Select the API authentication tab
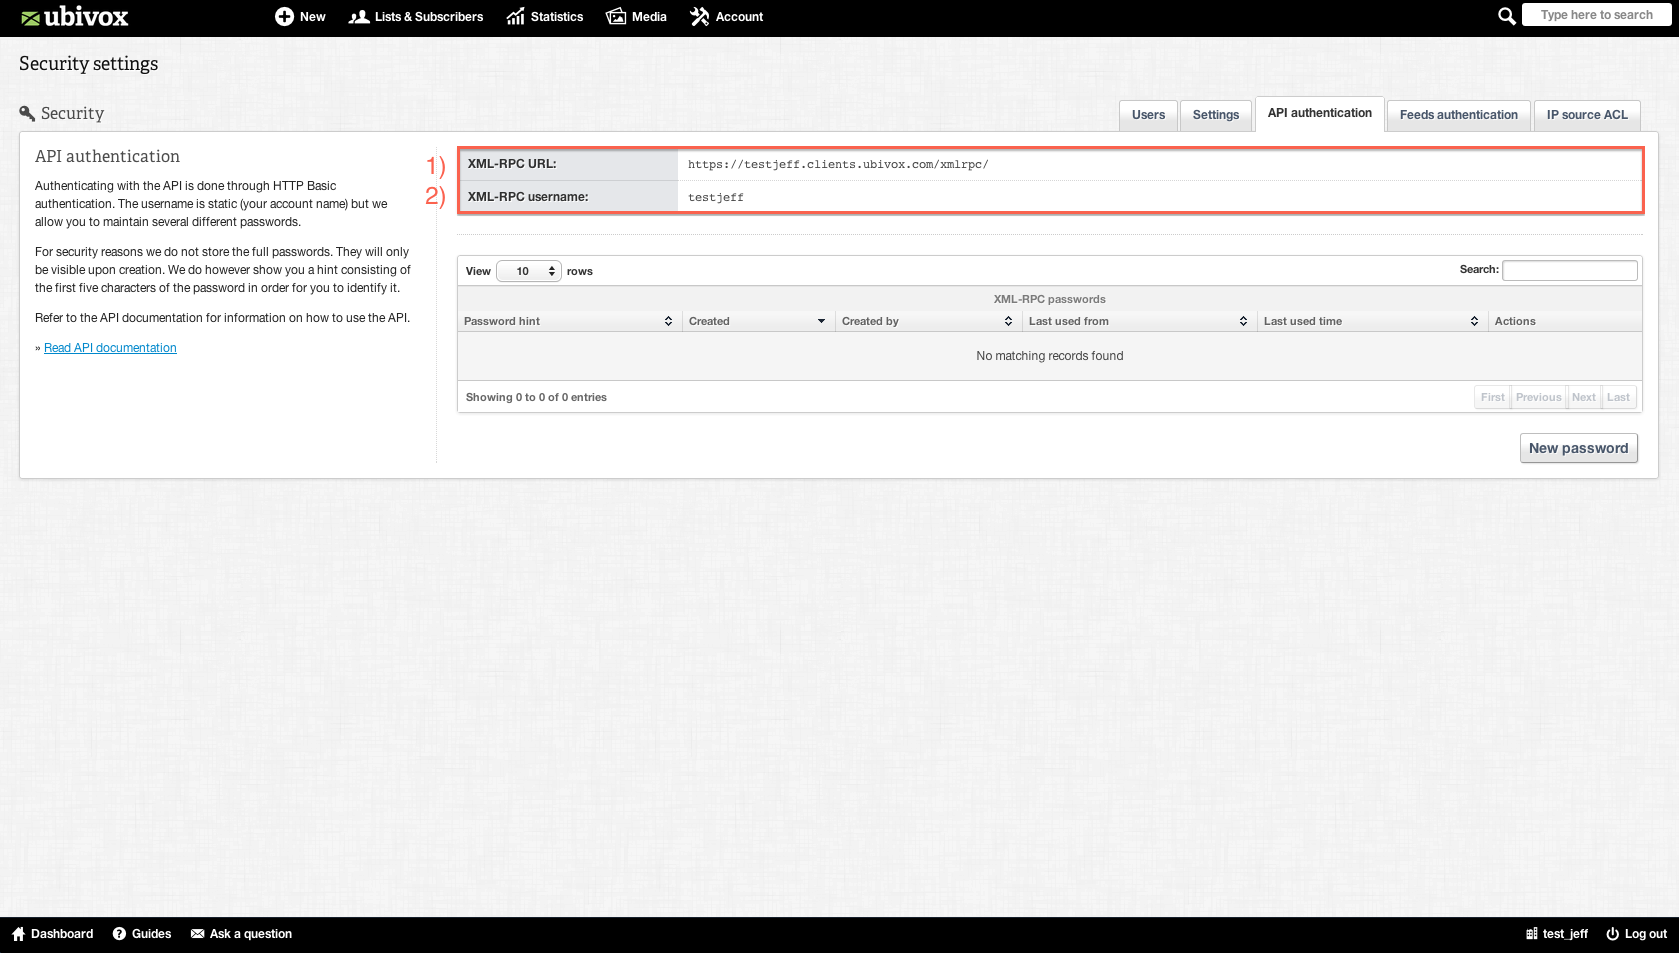 point(1320,114)
